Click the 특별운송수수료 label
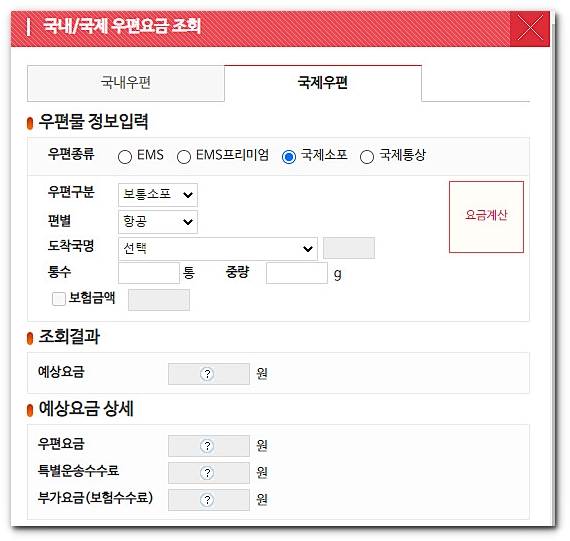Image resolution: width=570 pixels, height=541 pixels. click(78, 470)
